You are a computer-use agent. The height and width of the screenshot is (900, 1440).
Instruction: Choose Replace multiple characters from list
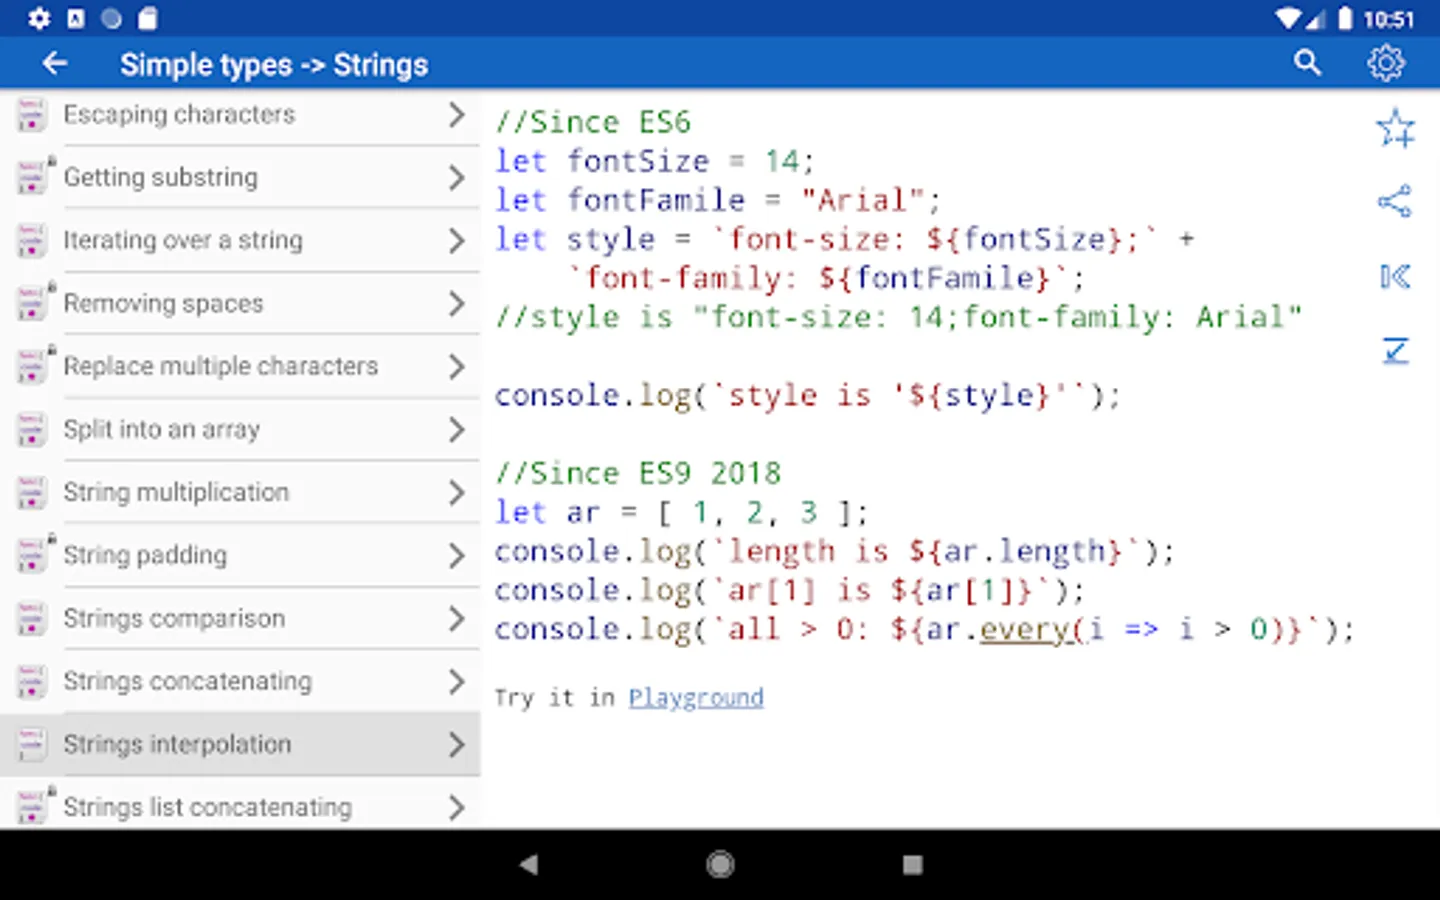click(x=221, y=367)
